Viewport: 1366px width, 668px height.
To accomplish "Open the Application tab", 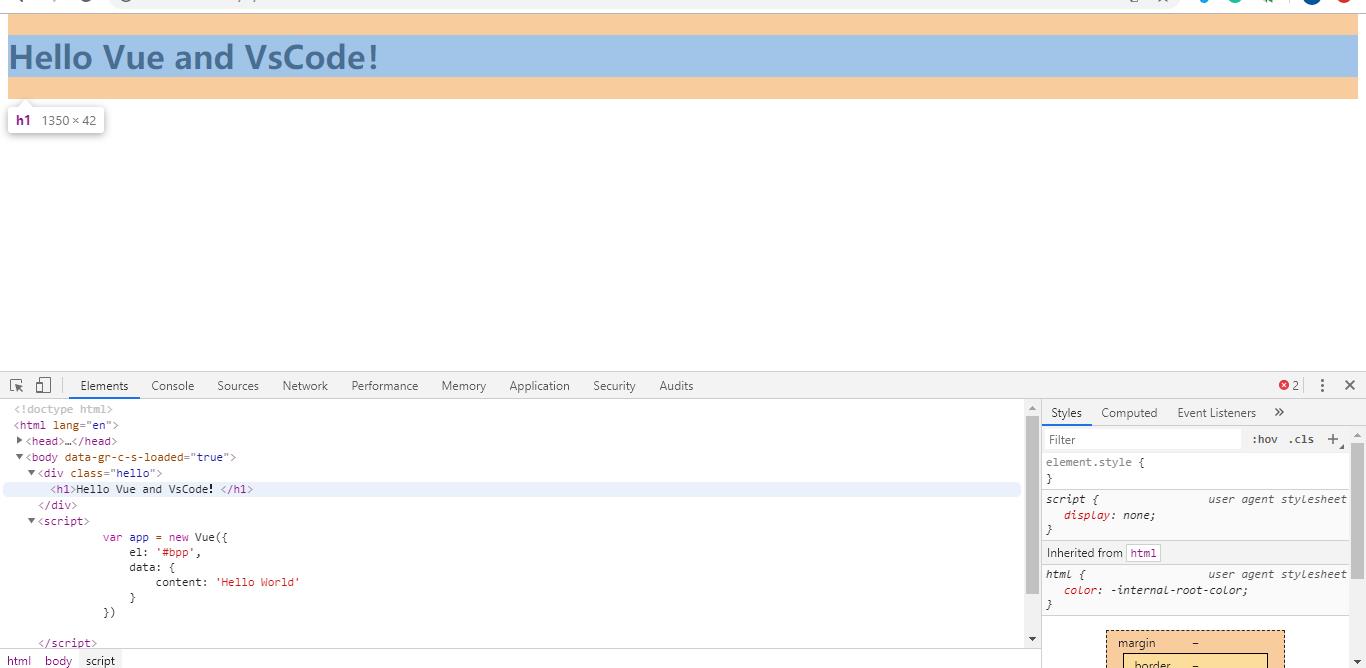I will coord(539,386).
